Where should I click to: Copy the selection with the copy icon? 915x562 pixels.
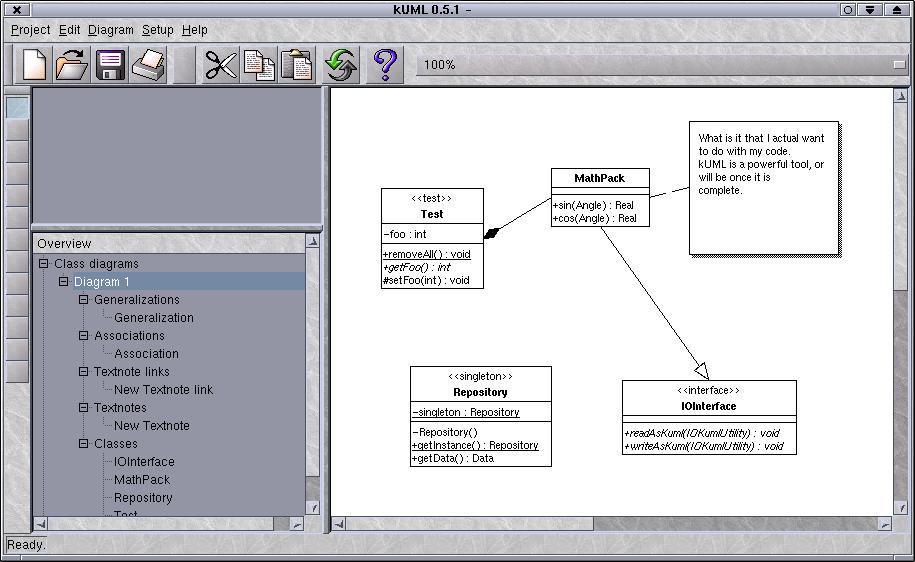tap(258, 65)
